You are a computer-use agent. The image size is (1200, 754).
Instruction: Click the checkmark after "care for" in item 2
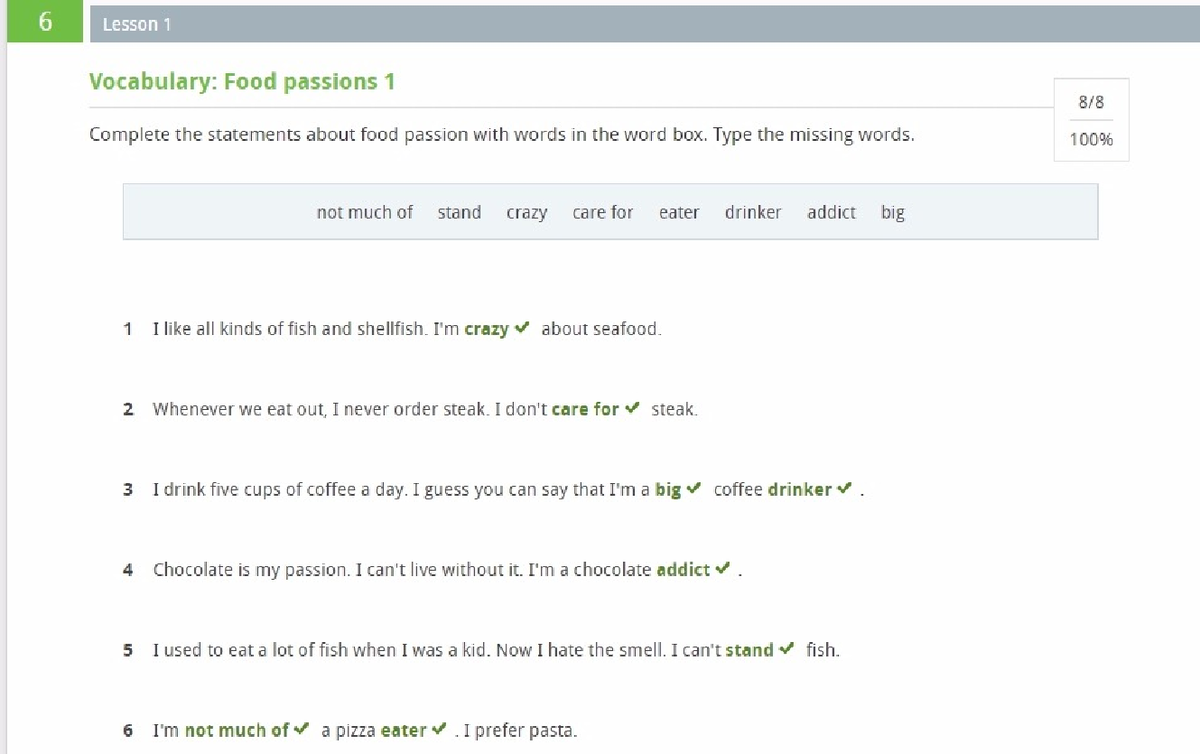click(x=632, y=408)
